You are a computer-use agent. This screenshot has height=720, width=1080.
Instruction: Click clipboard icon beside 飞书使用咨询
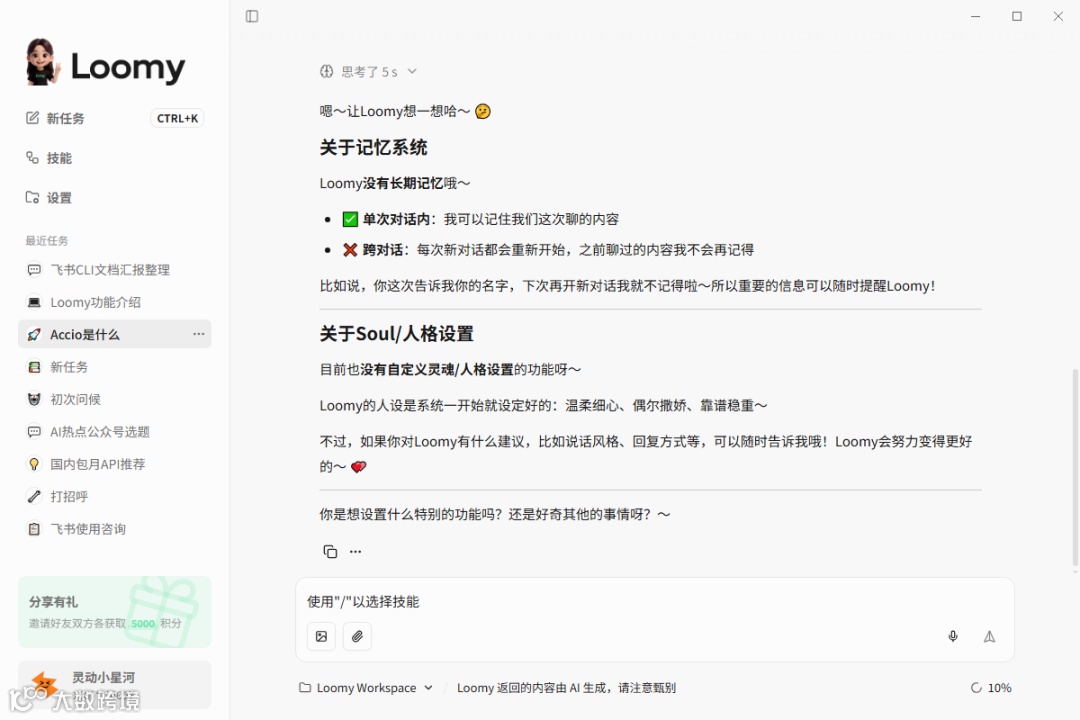tap(34, 528)
